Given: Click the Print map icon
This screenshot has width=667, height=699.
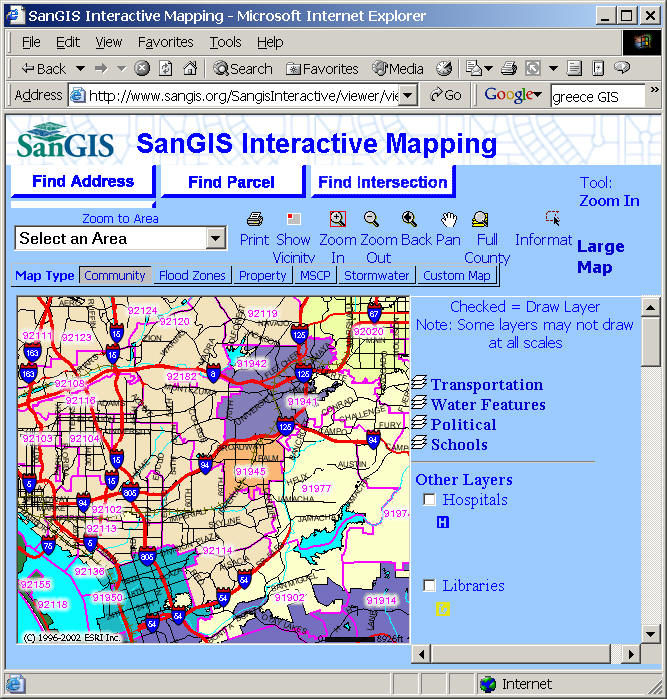Looking at the screenshot, I should pos(255,219).
